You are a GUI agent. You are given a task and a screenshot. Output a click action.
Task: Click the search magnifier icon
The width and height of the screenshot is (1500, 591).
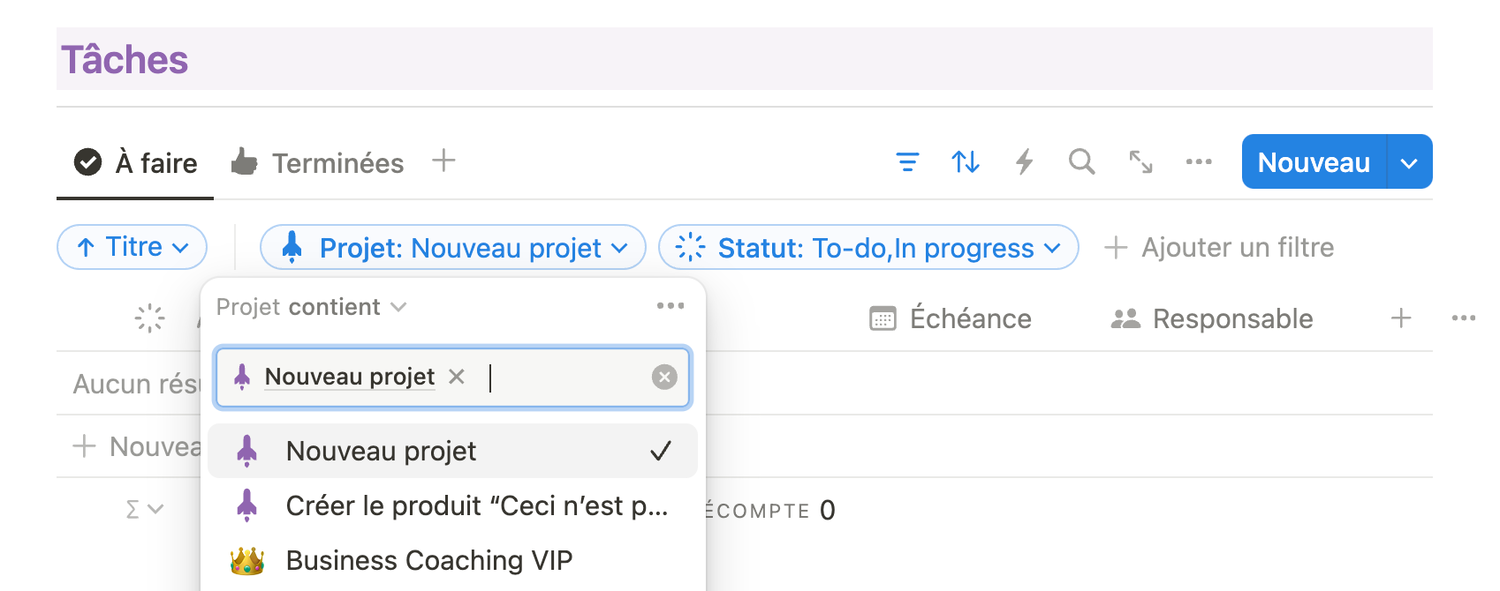(1081, 162)
